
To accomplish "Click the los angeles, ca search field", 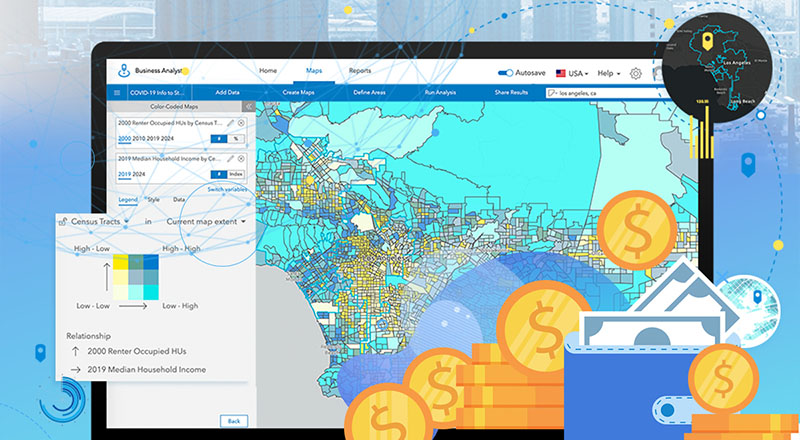I will click(600, 92).
